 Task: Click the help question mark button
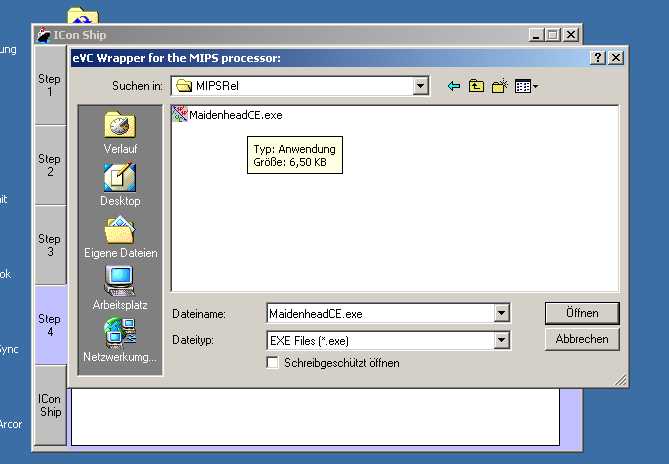pyautogui.click(x=598, y=58)
